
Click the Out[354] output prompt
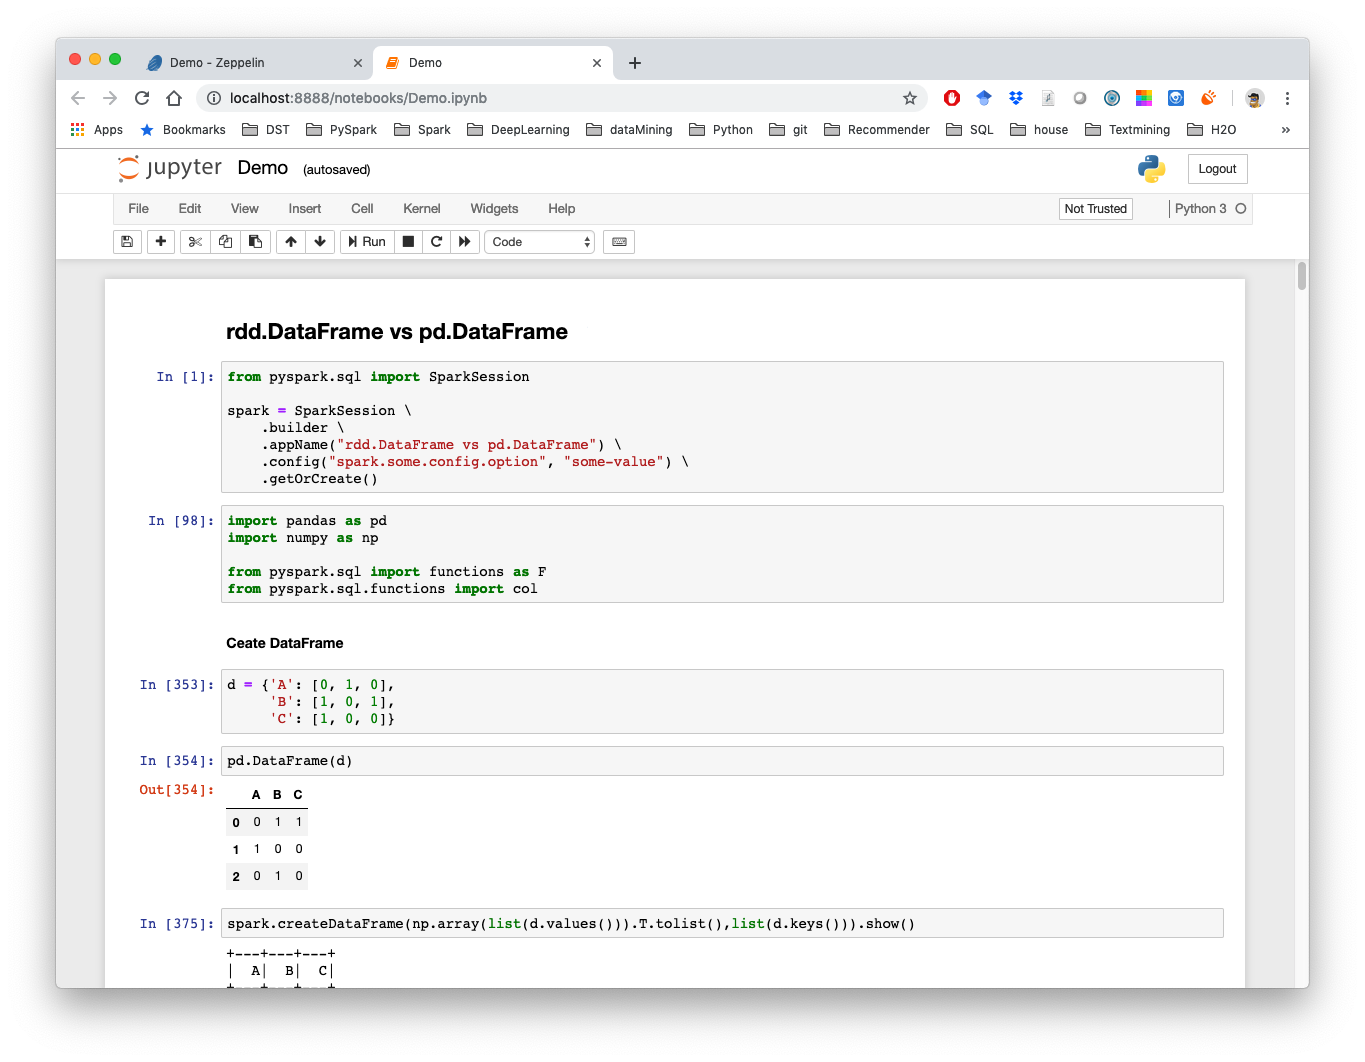(x=177, y=790)
